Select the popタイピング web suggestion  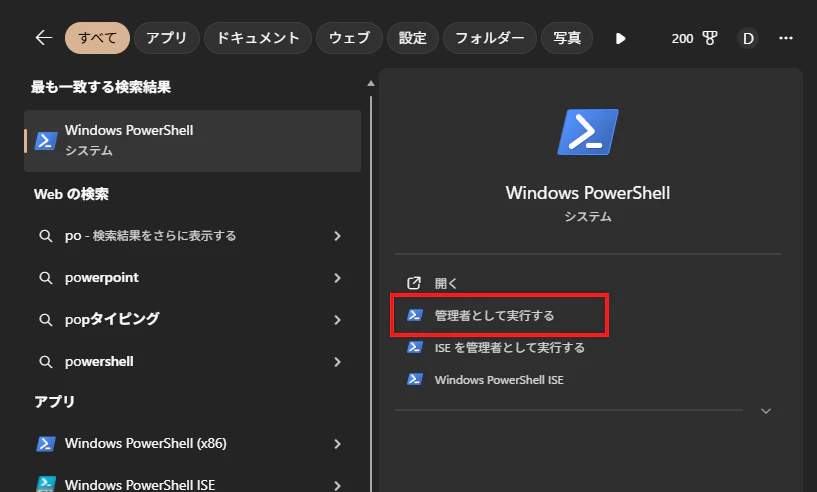pyautogui.click(x=192, y=319)
